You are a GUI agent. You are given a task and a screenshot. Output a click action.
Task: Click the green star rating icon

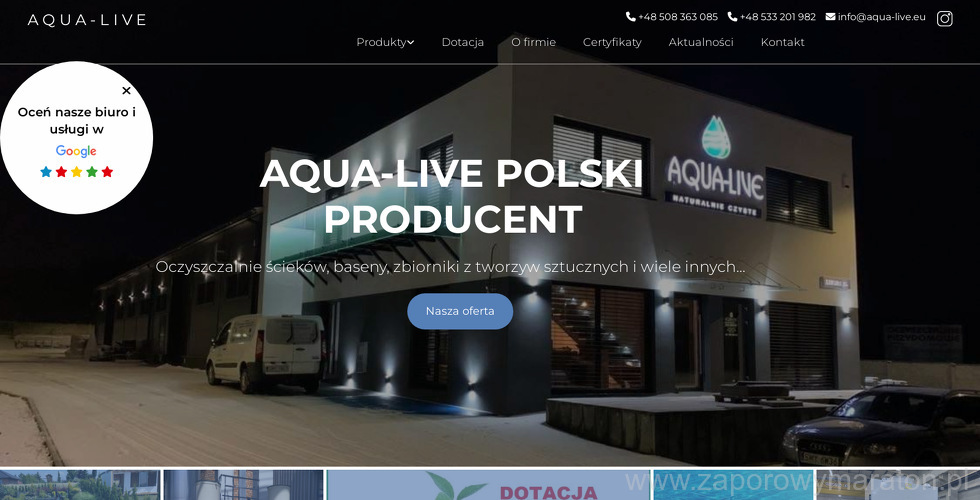coord(92,172)
